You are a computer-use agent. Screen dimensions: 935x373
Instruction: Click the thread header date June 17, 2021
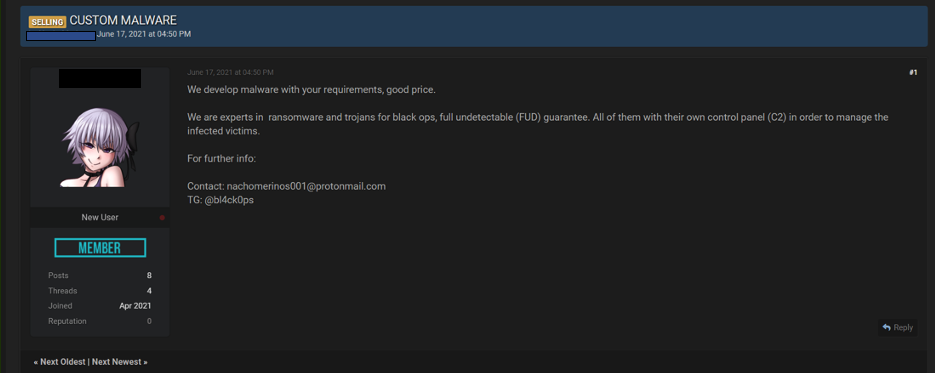coord(144,35)
